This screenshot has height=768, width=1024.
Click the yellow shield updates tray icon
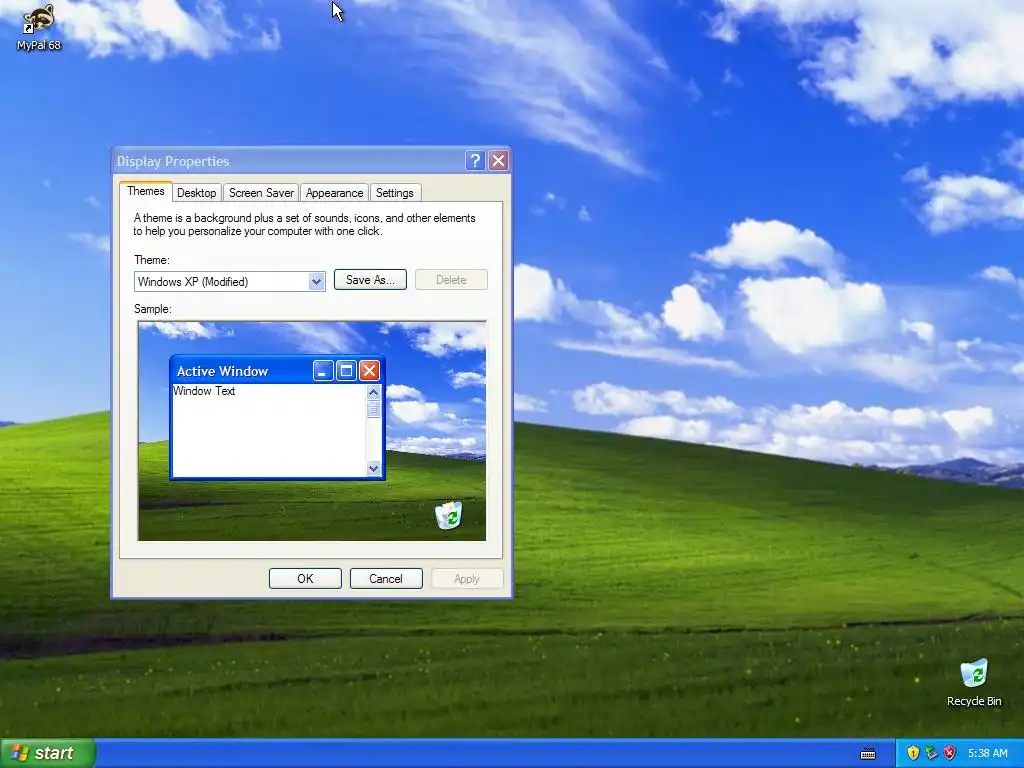913,753
